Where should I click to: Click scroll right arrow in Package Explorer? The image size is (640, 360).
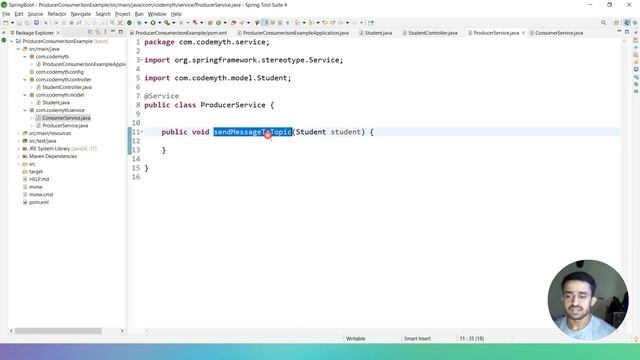click(x=122, y=331)
